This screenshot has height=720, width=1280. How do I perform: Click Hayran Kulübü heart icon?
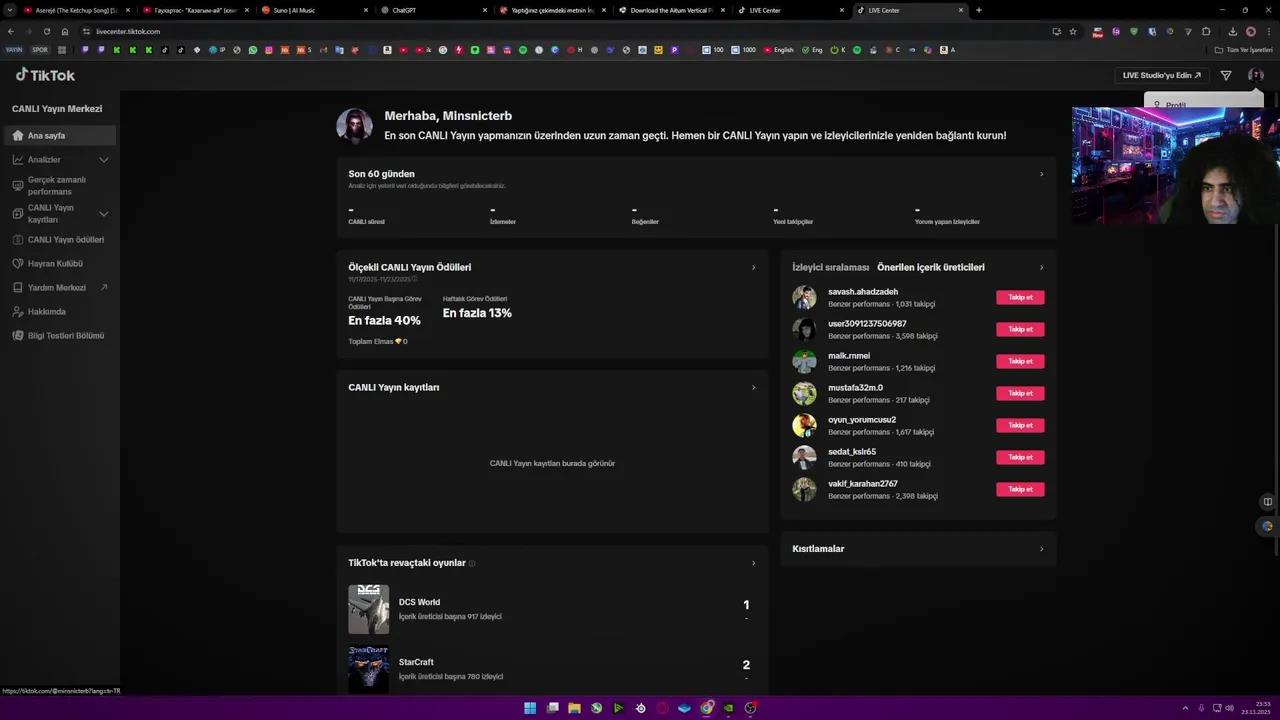tap(18, 263)
